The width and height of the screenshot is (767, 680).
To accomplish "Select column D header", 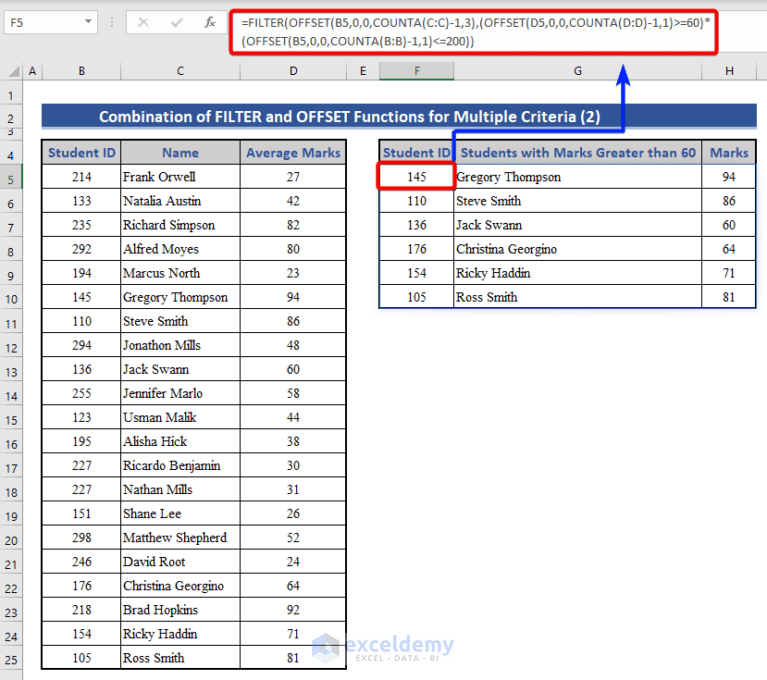I will click(293, 71).
